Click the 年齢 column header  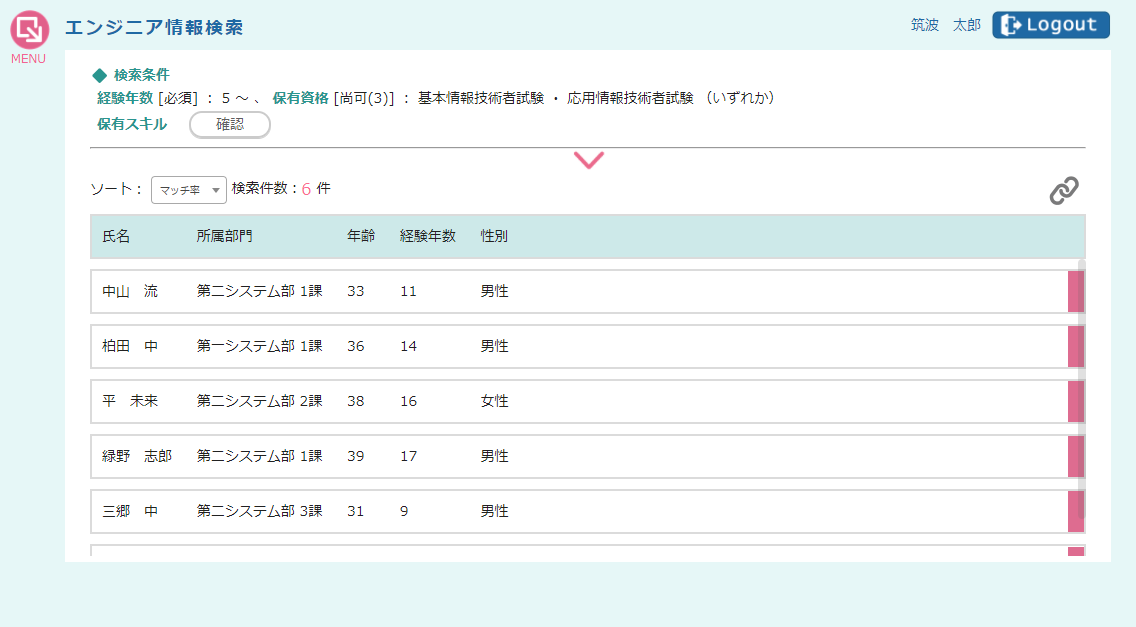pyautogui.click(x=361, y=236)
